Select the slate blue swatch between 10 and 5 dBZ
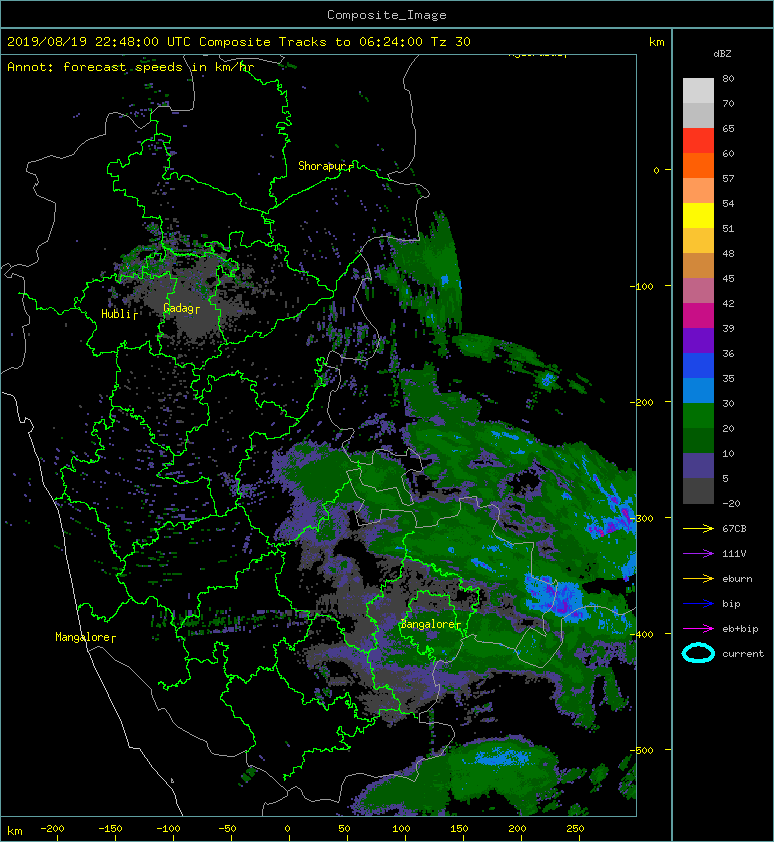The image size is (774, 842). click(x=698, y=466)
